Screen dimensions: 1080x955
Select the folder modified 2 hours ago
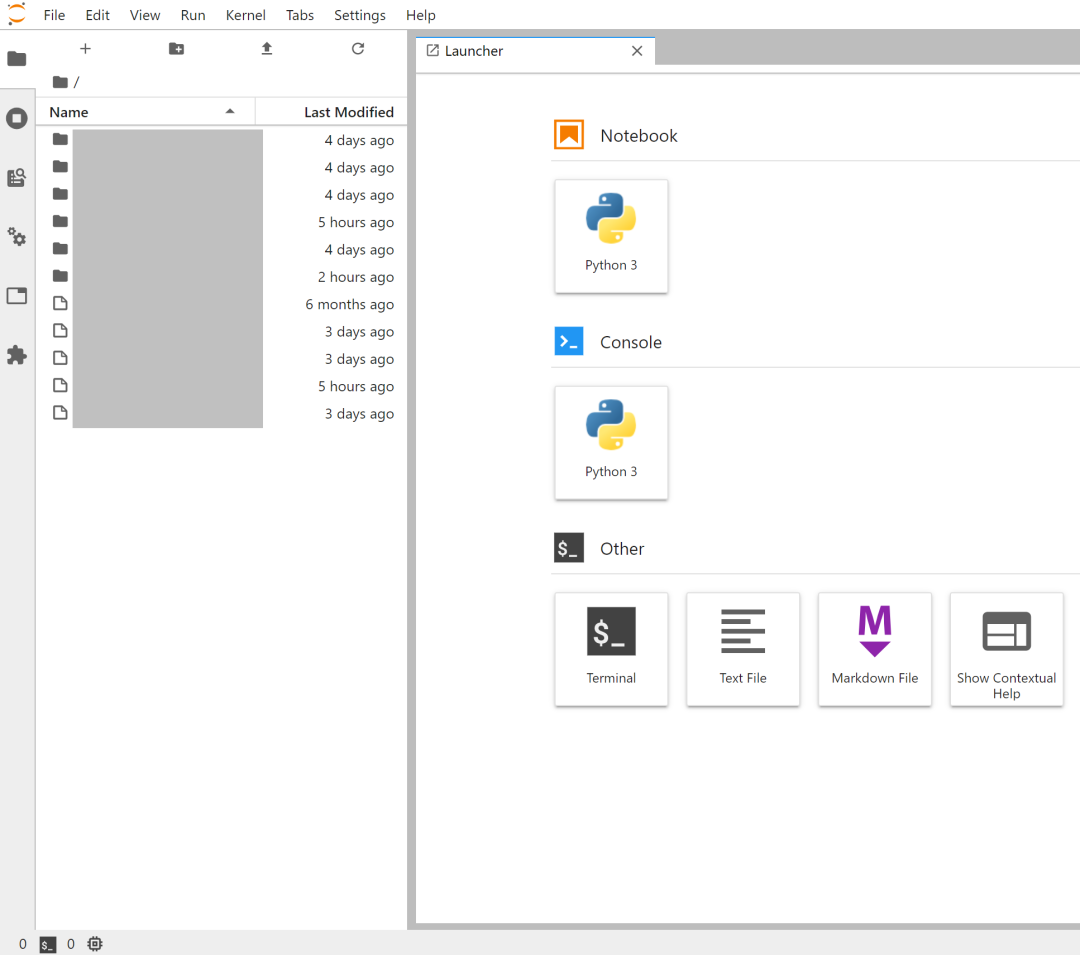221,277
